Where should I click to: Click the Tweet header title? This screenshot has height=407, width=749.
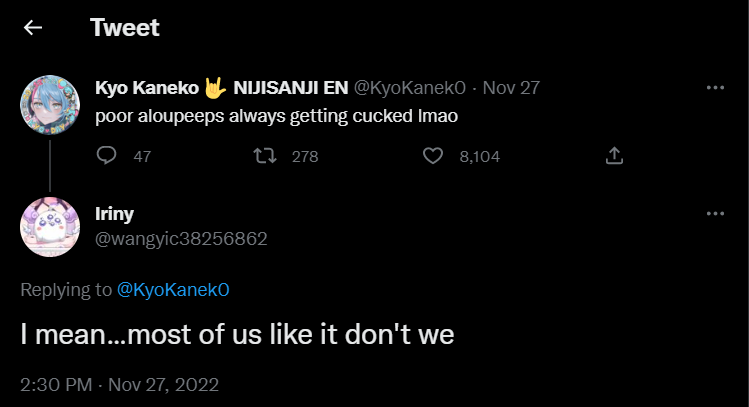[x=125, y=28]
